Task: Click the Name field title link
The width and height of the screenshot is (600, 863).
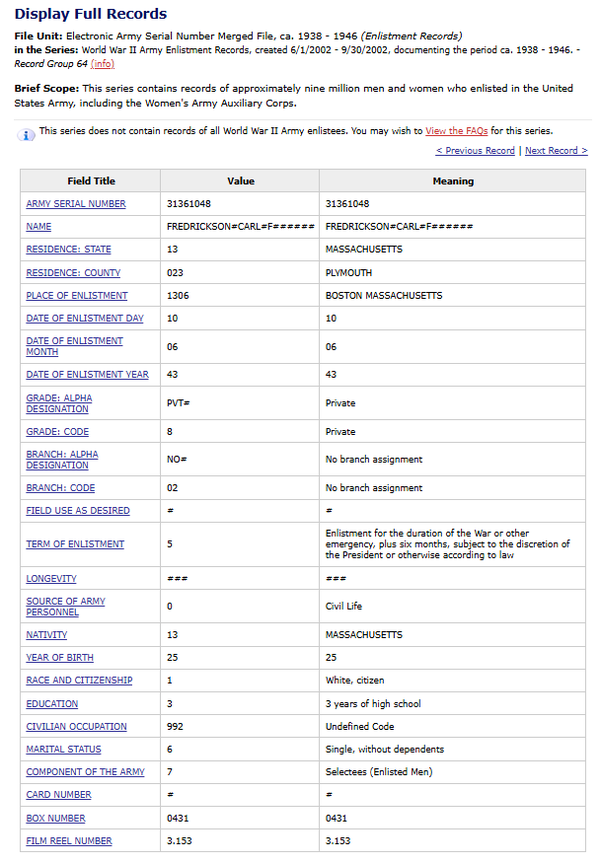Action: coord(39,227)
